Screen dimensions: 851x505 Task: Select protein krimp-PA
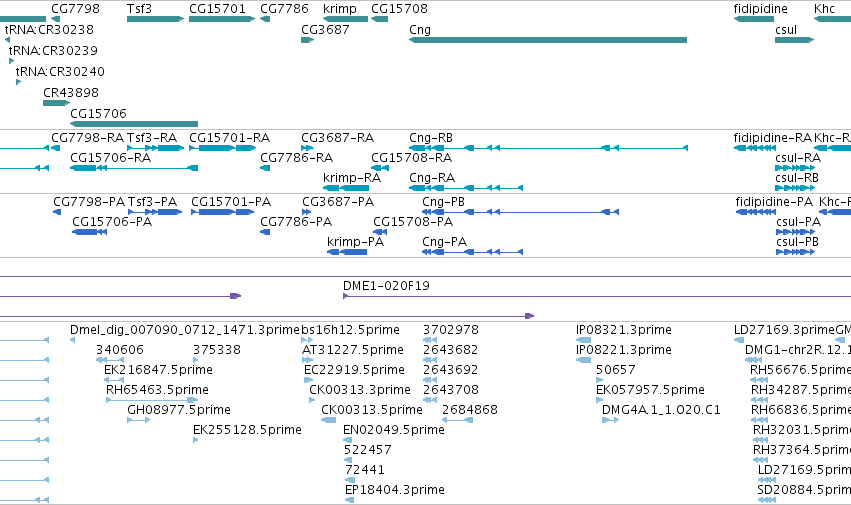point(347,252)
